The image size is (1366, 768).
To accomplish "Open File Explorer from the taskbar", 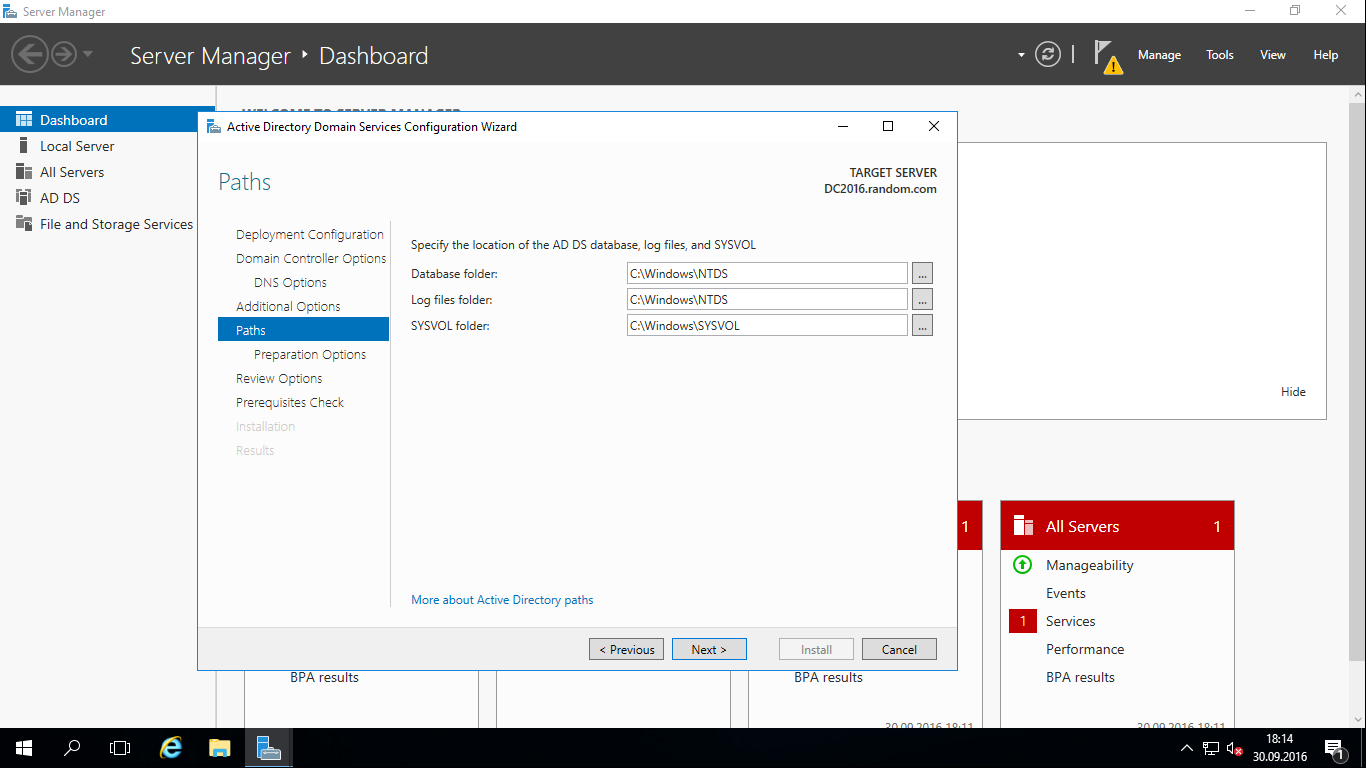I will point(220,748).
